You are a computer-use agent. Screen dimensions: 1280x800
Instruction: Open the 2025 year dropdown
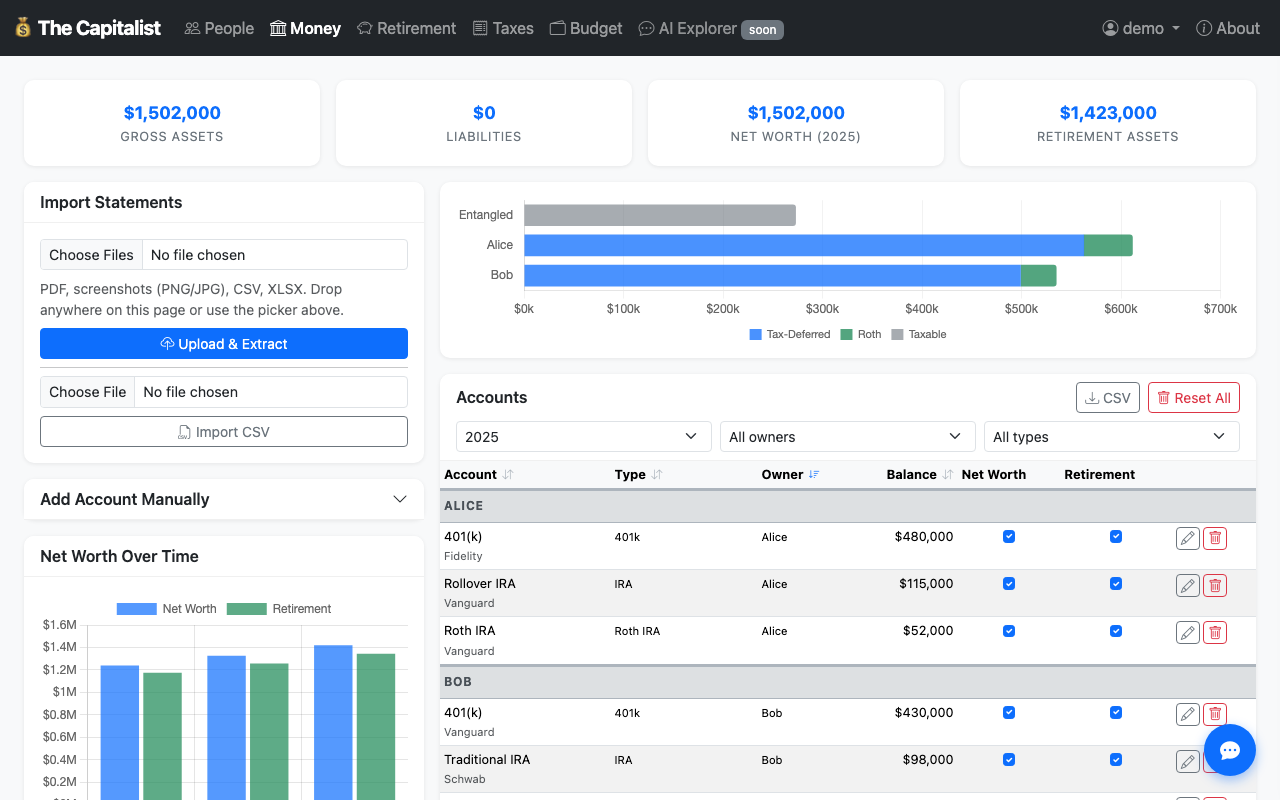(x=582, y=437)
